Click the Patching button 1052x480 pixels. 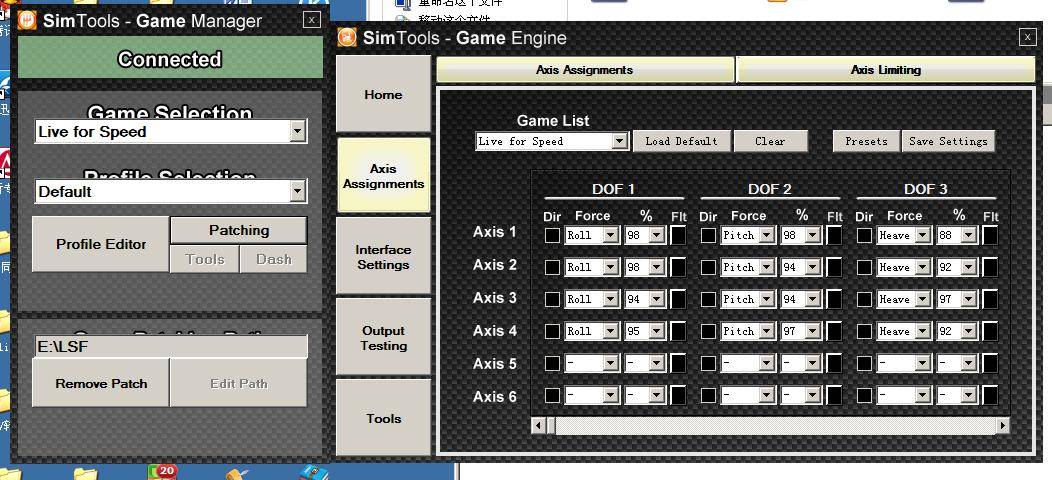(239, 230)
